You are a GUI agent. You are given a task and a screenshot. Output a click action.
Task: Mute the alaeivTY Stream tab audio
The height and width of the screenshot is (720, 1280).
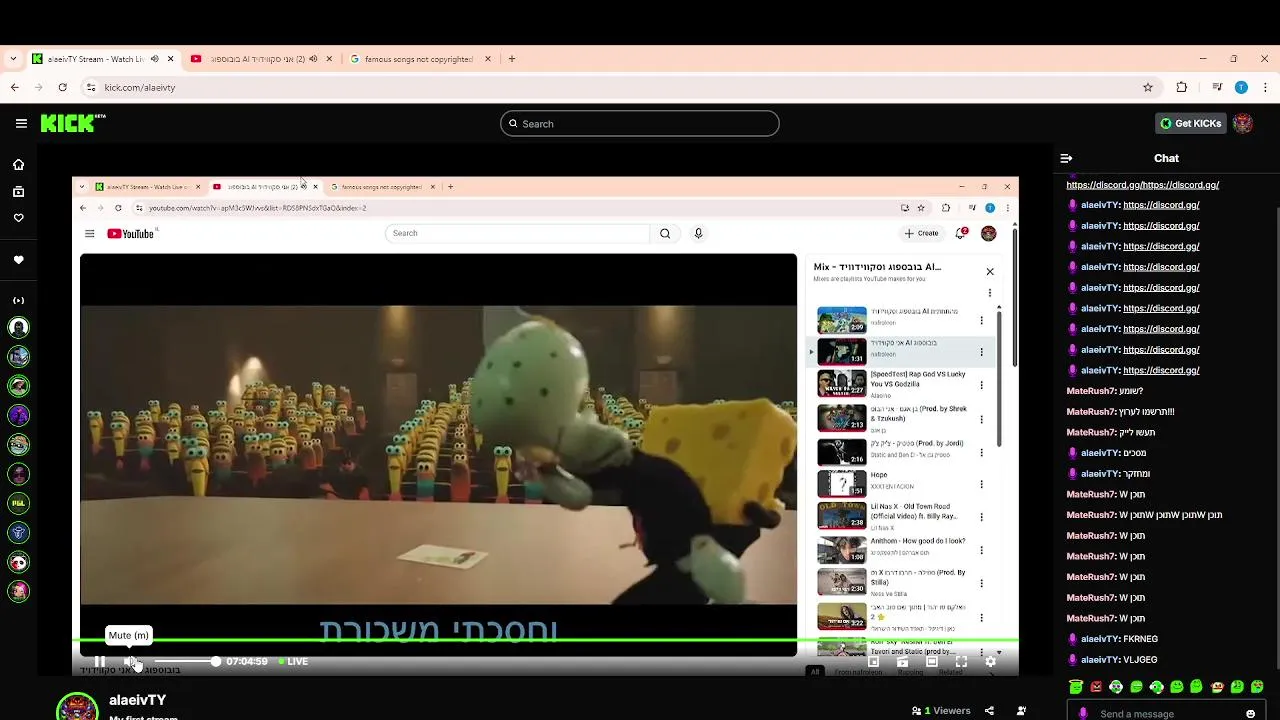[x=154, y=59]
